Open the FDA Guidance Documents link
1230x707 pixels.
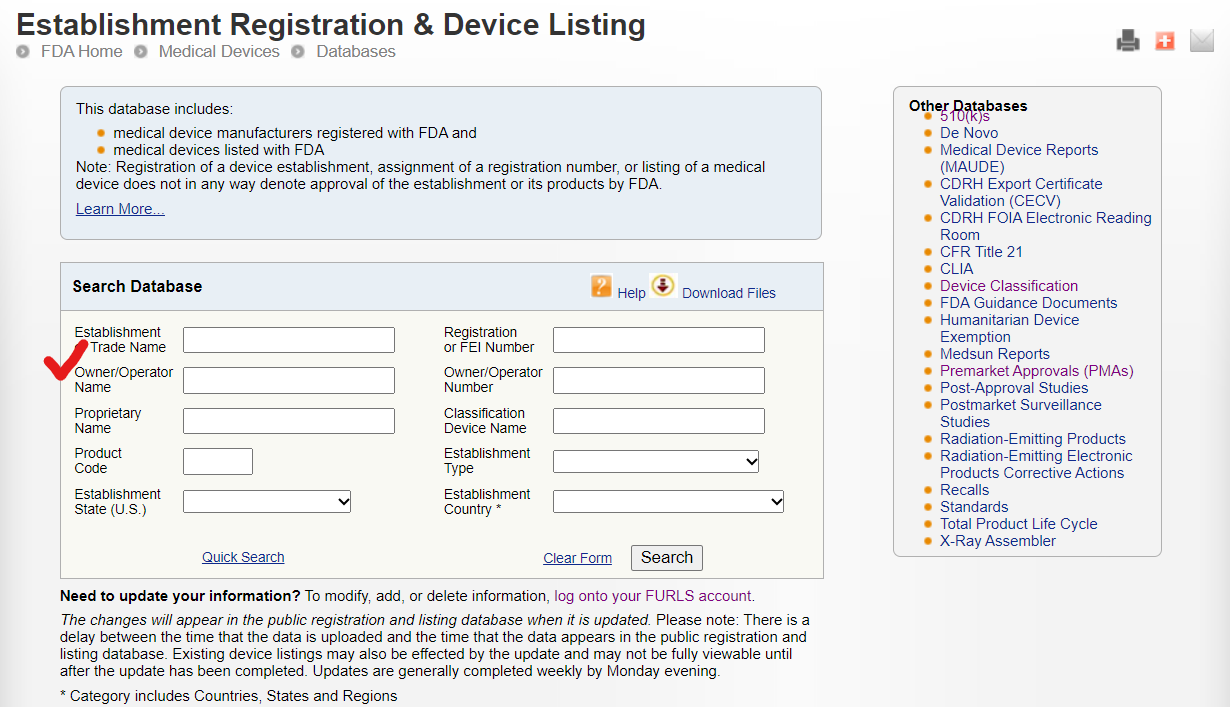tap(1028, 303)
